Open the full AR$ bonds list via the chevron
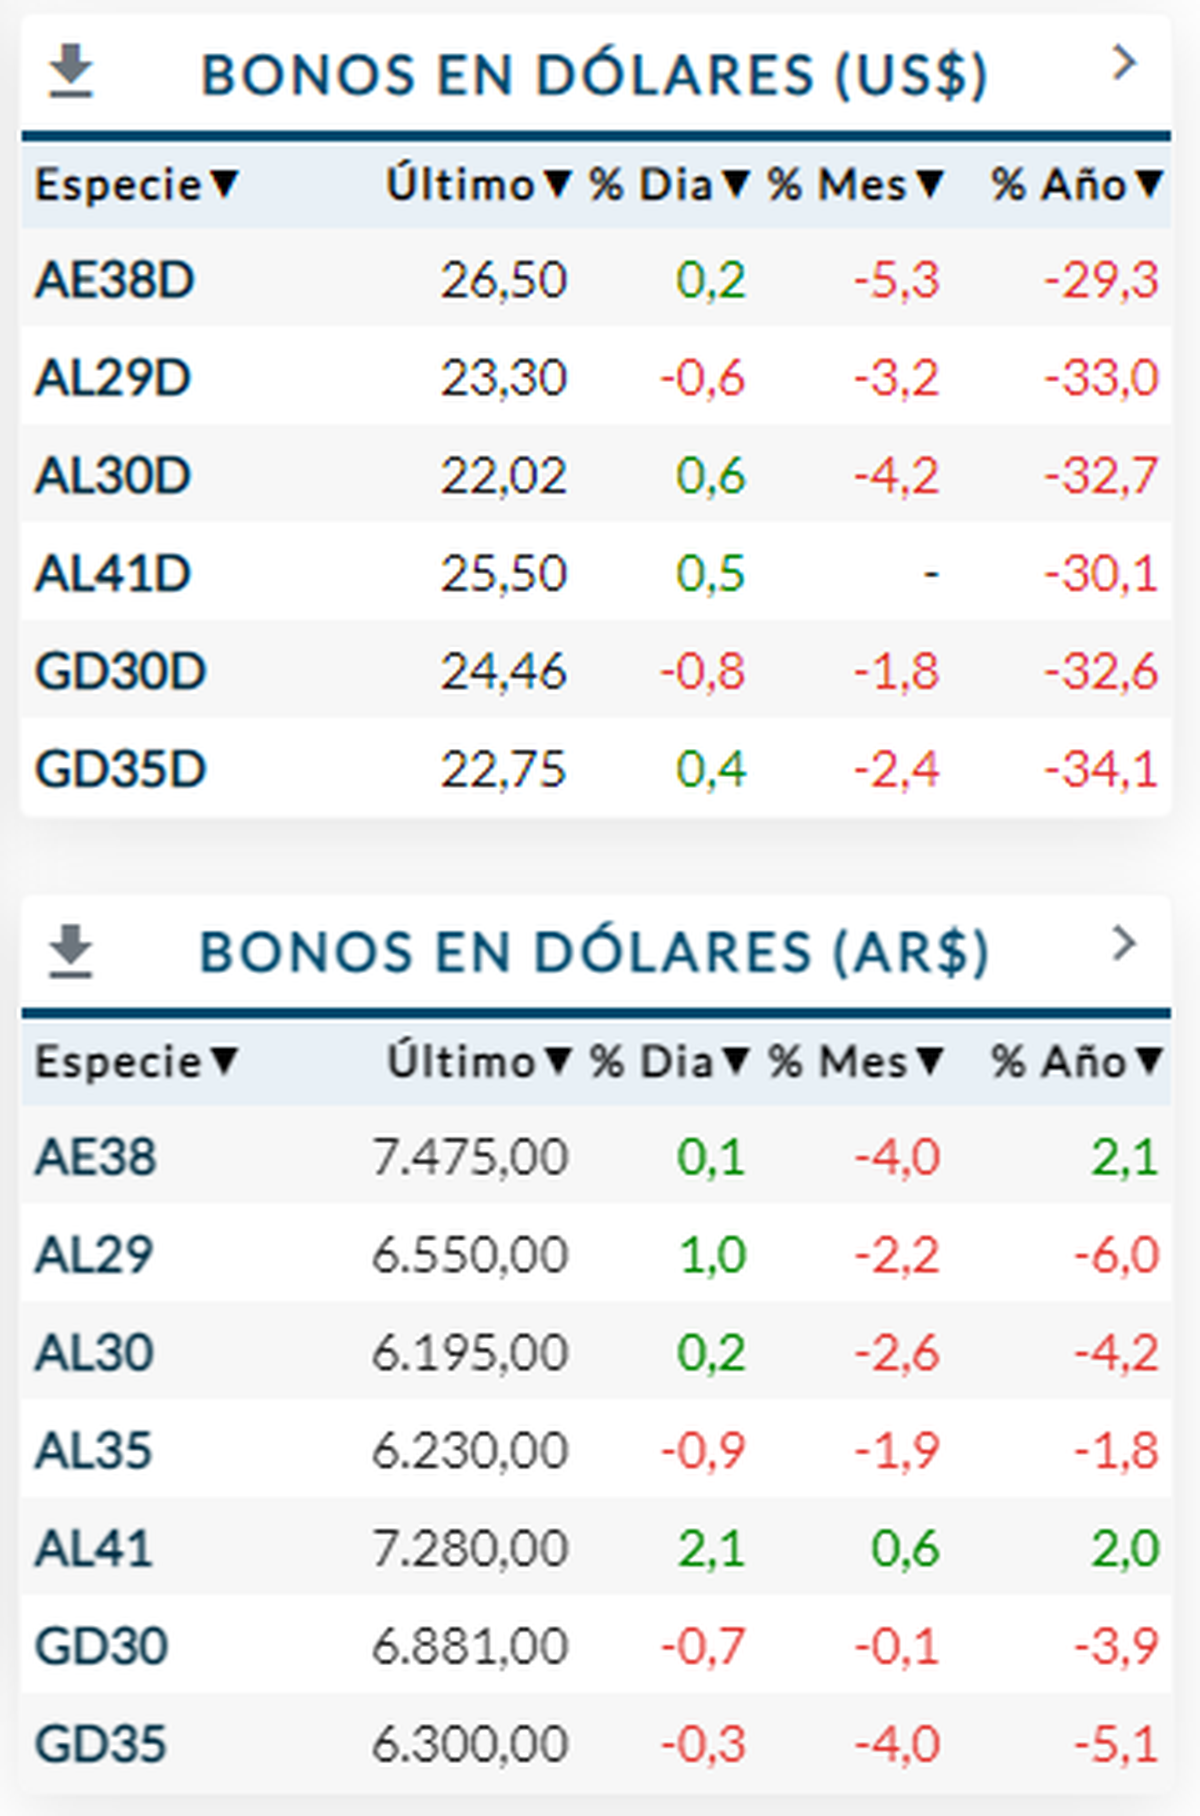 pyautogui.click(x=1124, y=942)
